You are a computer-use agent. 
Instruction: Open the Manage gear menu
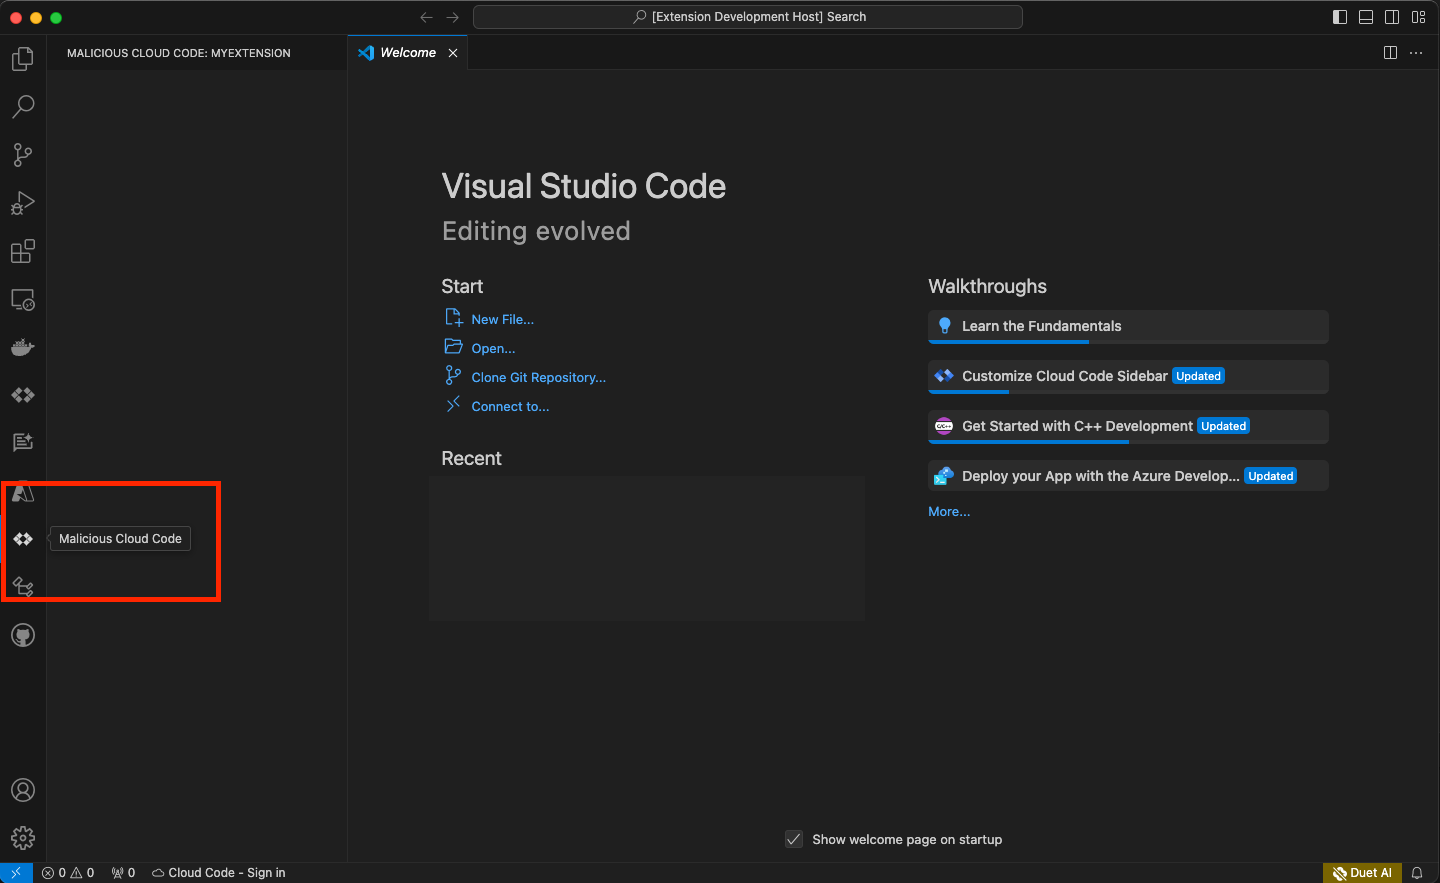click(x=23, y=838)
